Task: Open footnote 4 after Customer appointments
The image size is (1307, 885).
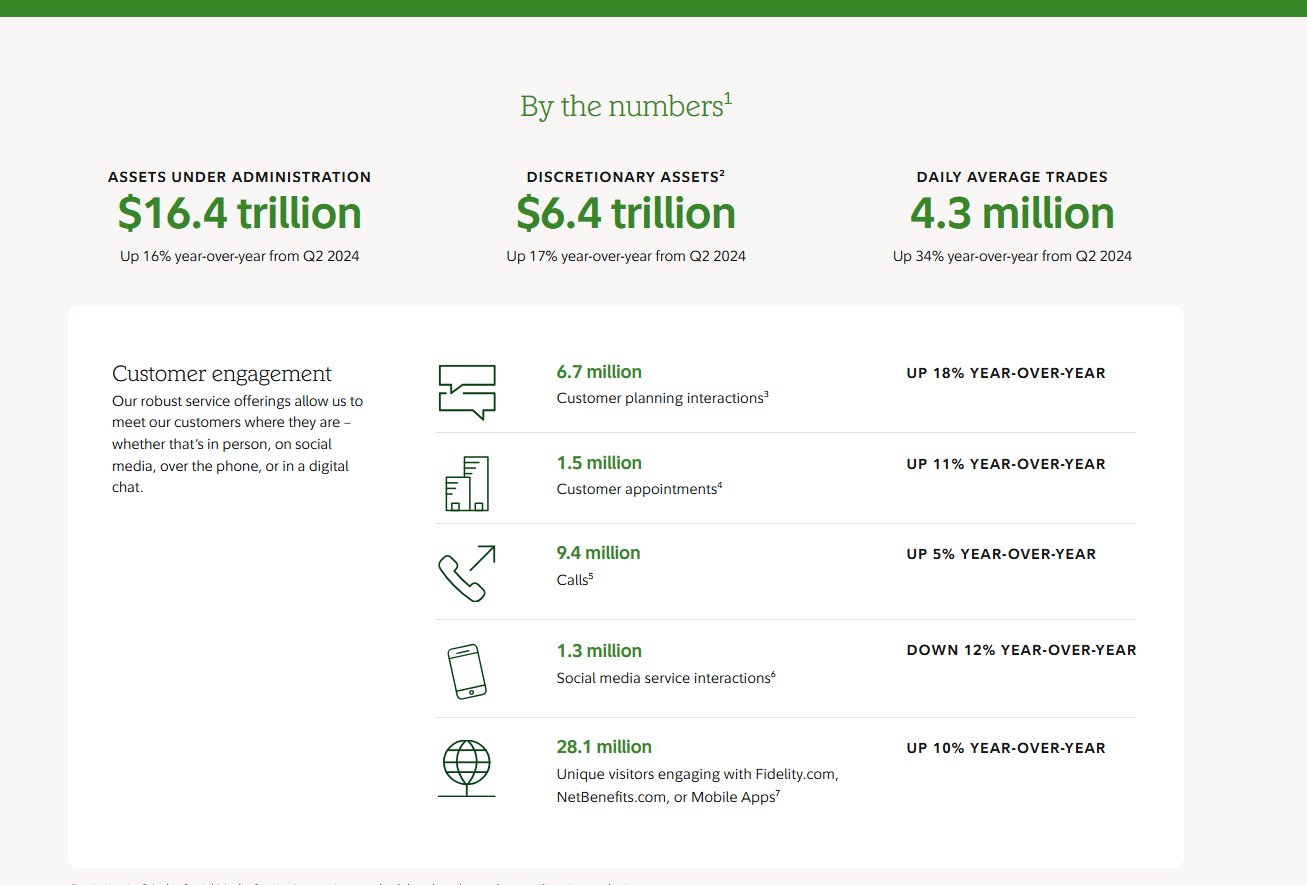Action: click(719, 485)
